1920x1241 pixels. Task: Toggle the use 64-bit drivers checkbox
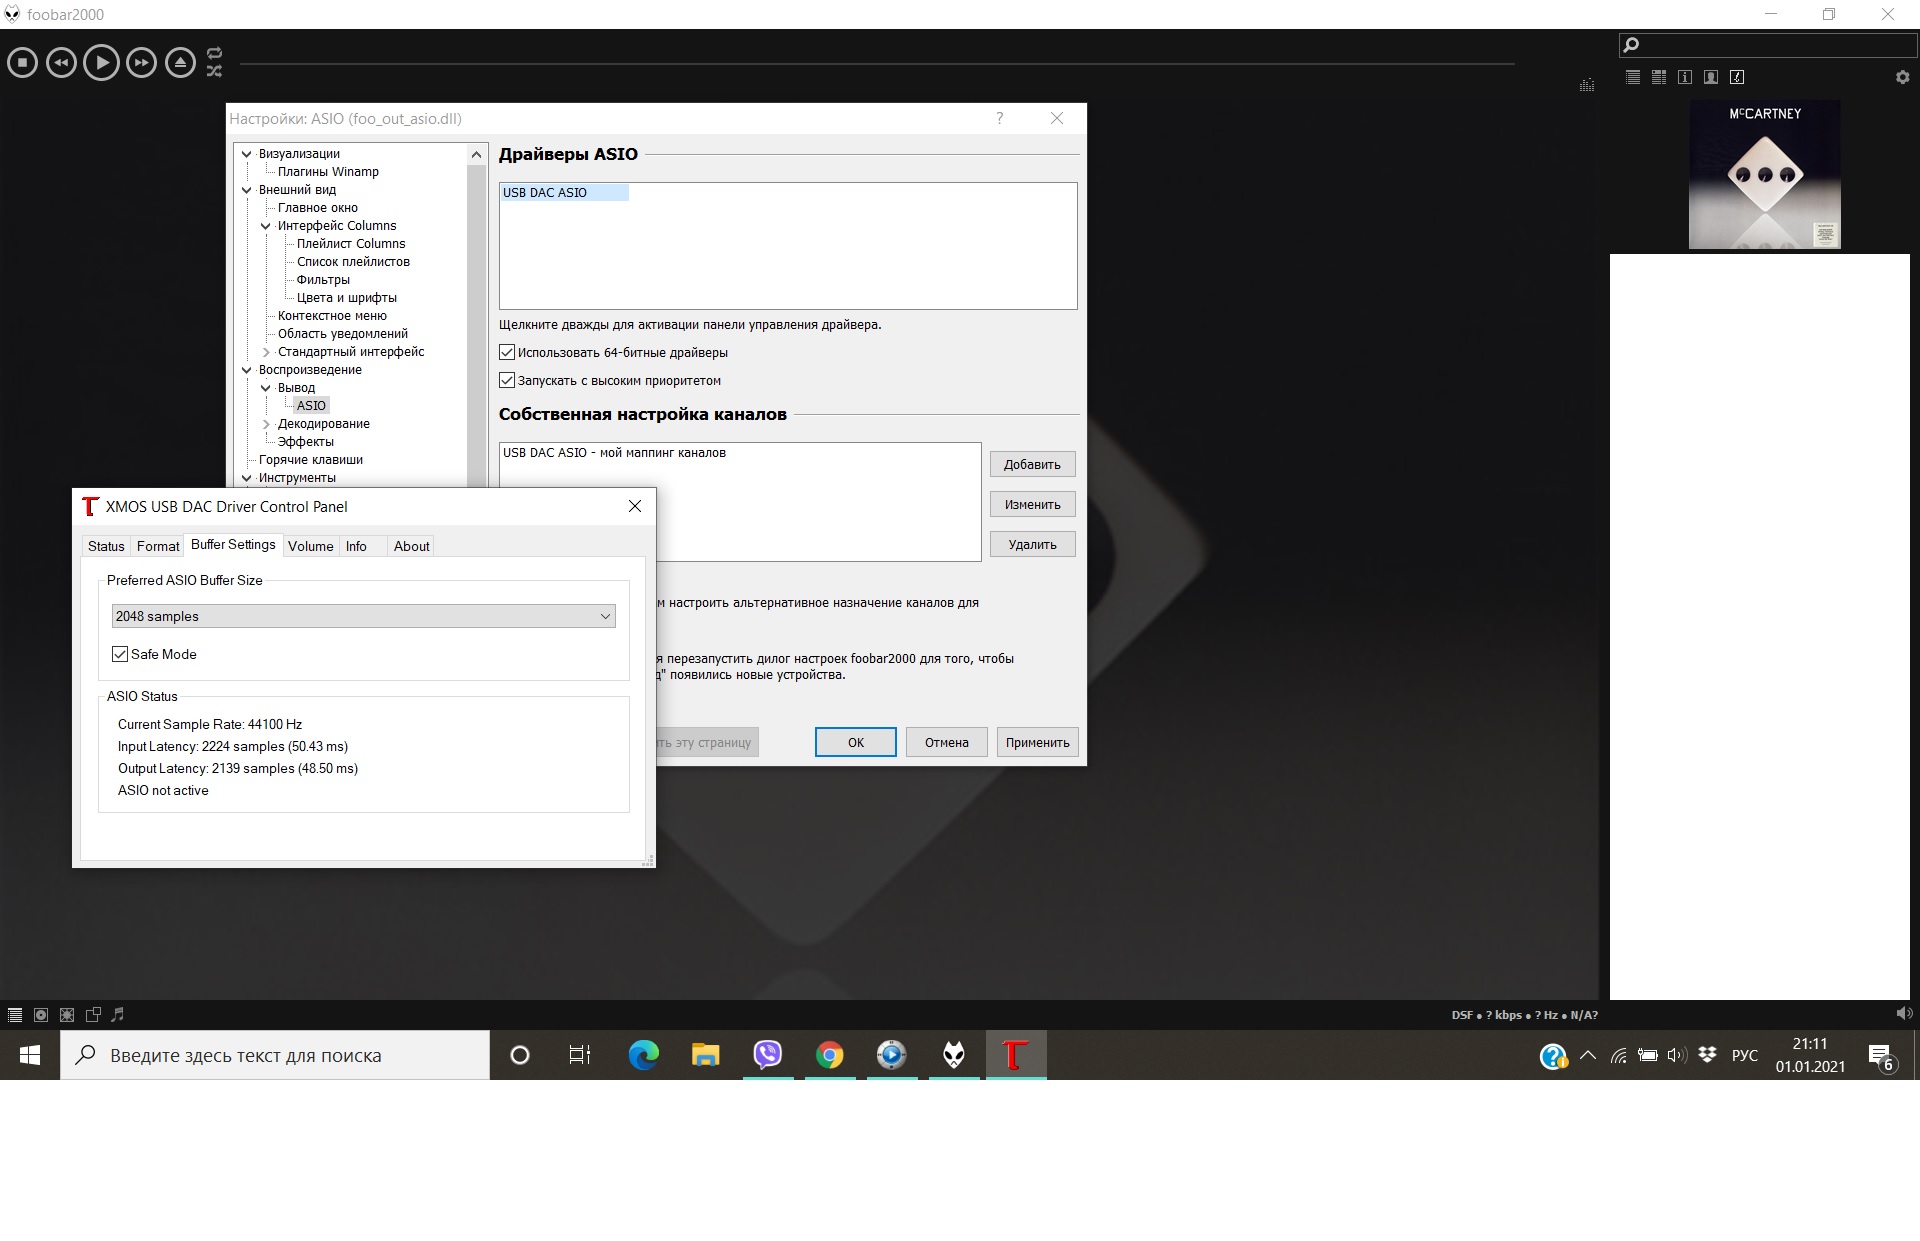[507, 352]
